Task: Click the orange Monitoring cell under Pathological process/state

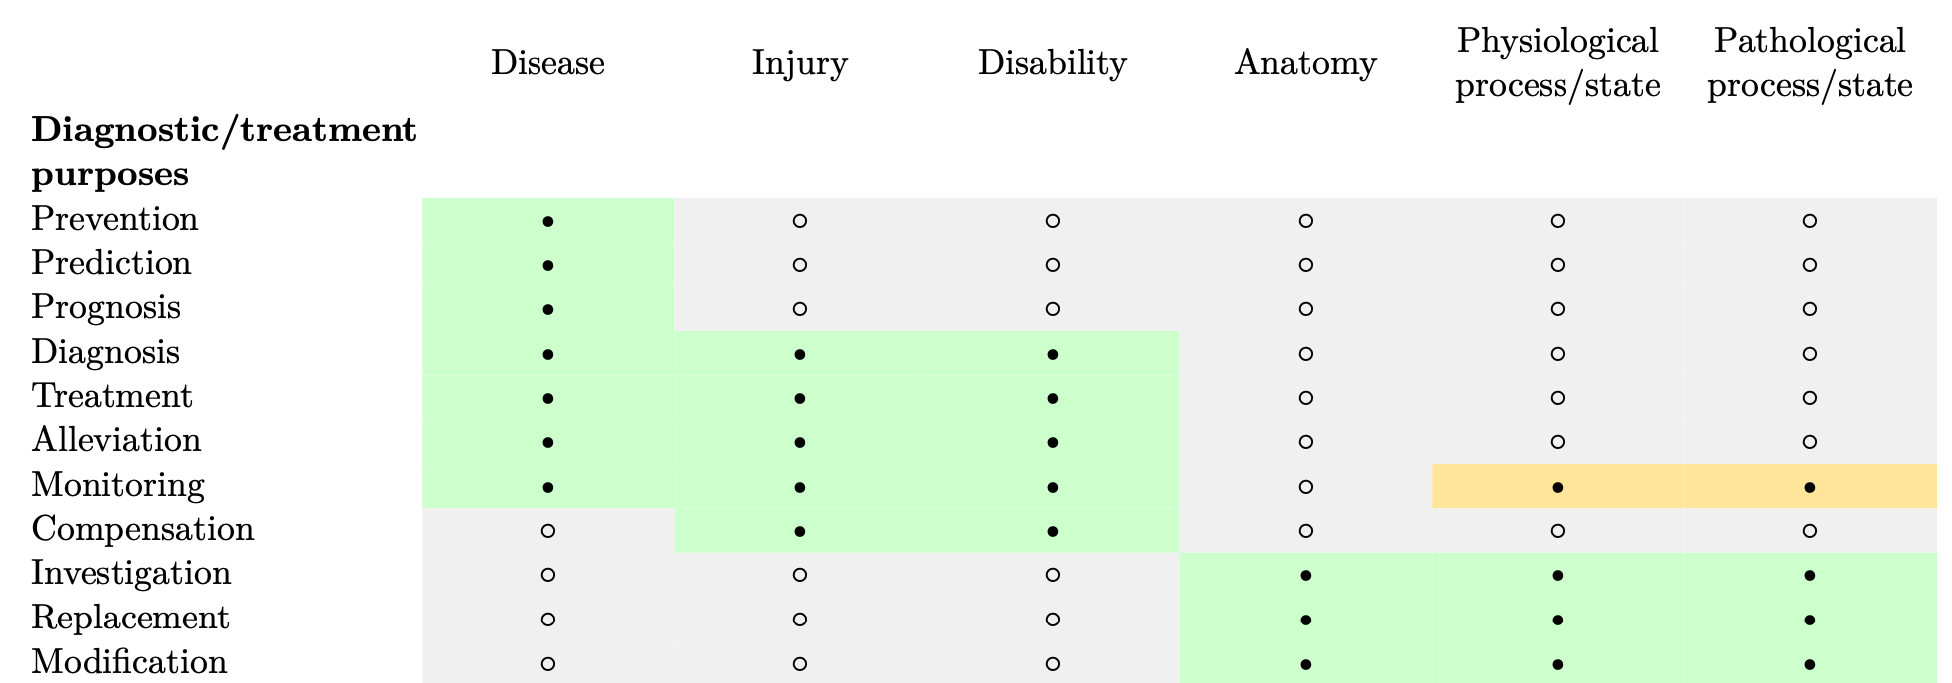Action: [1810, 487]
